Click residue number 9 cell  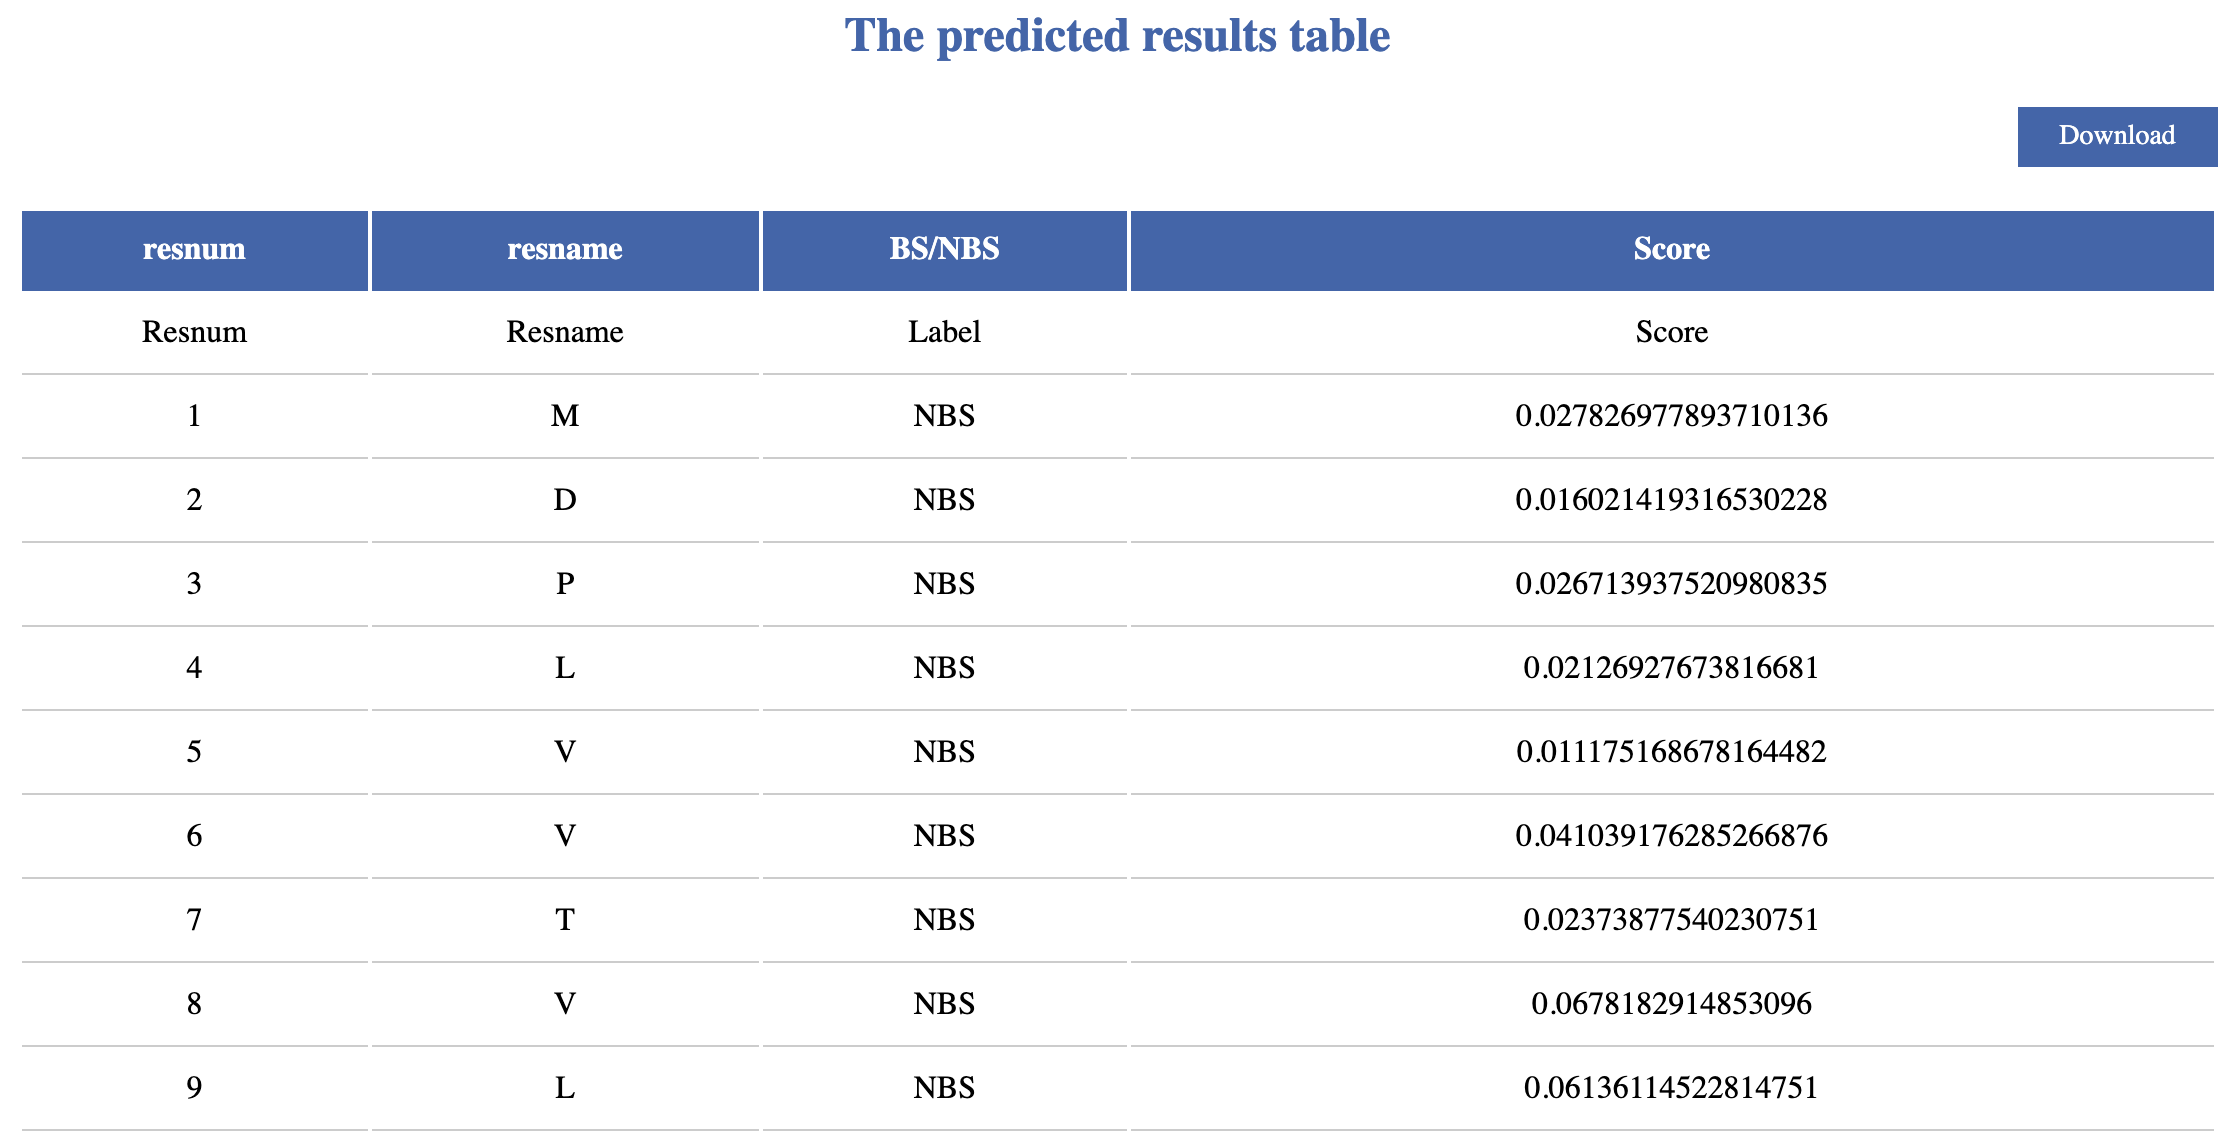[x=194, y=1088]
